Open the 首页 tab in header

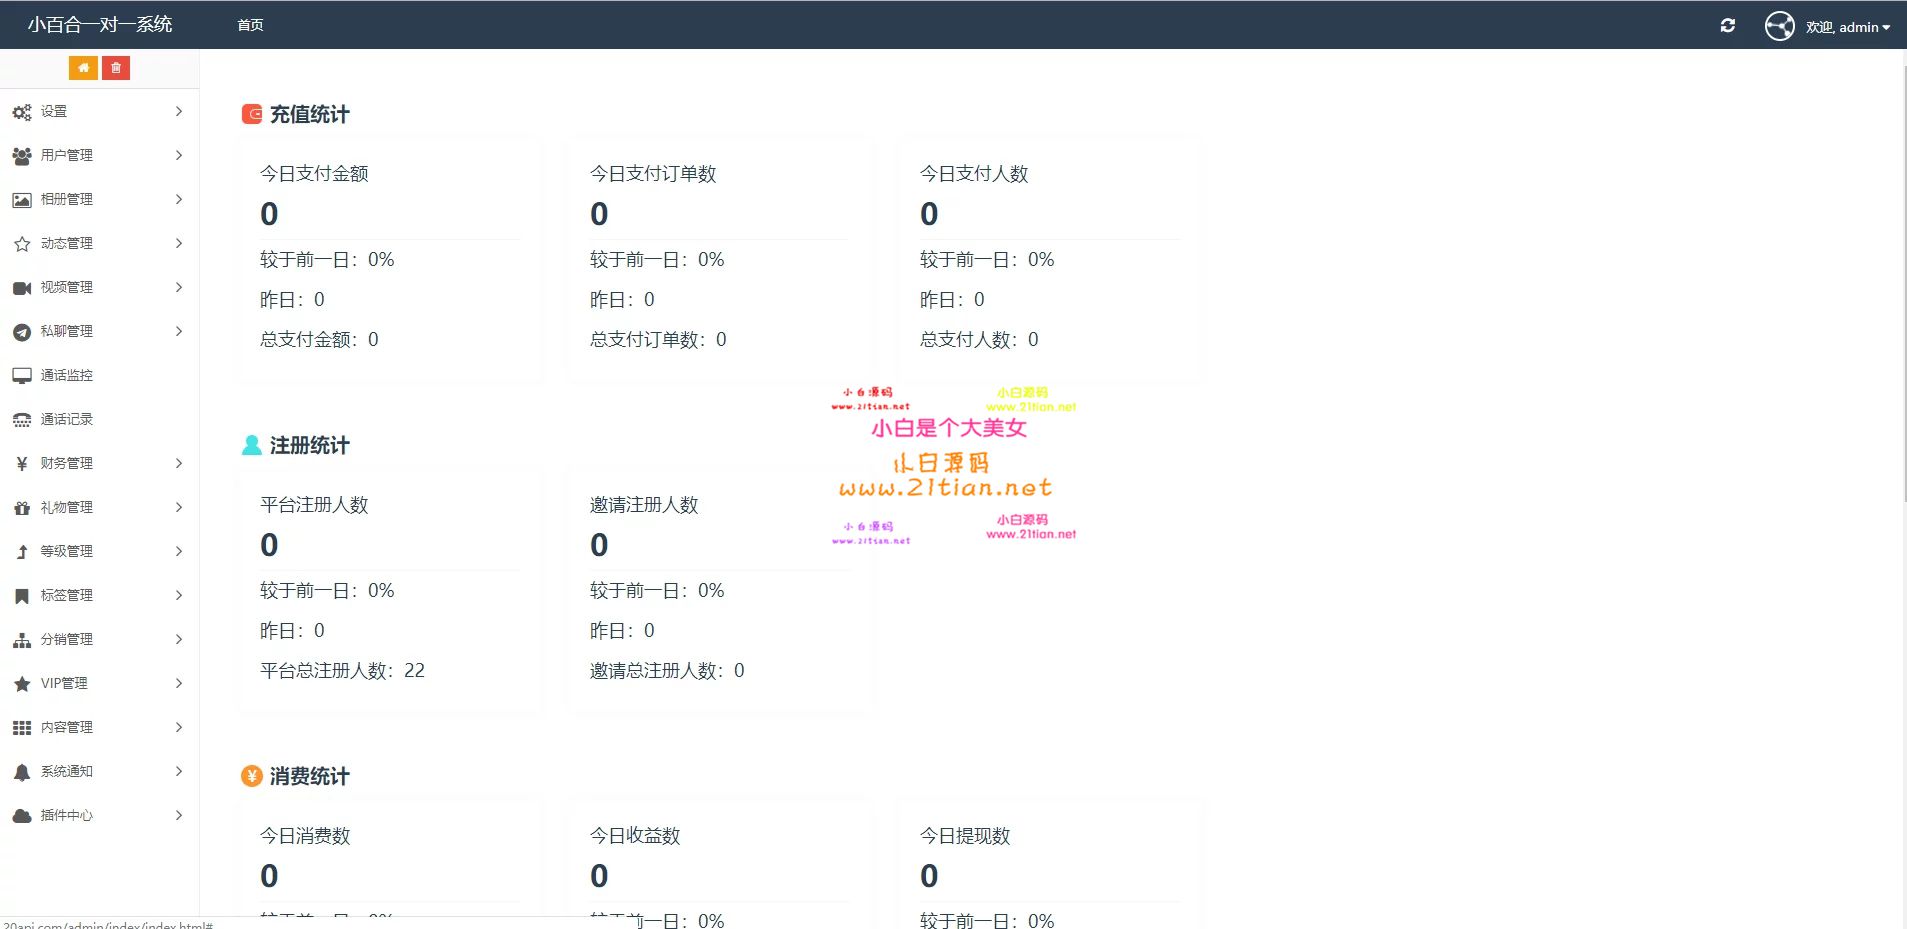(x=250, y=25)
